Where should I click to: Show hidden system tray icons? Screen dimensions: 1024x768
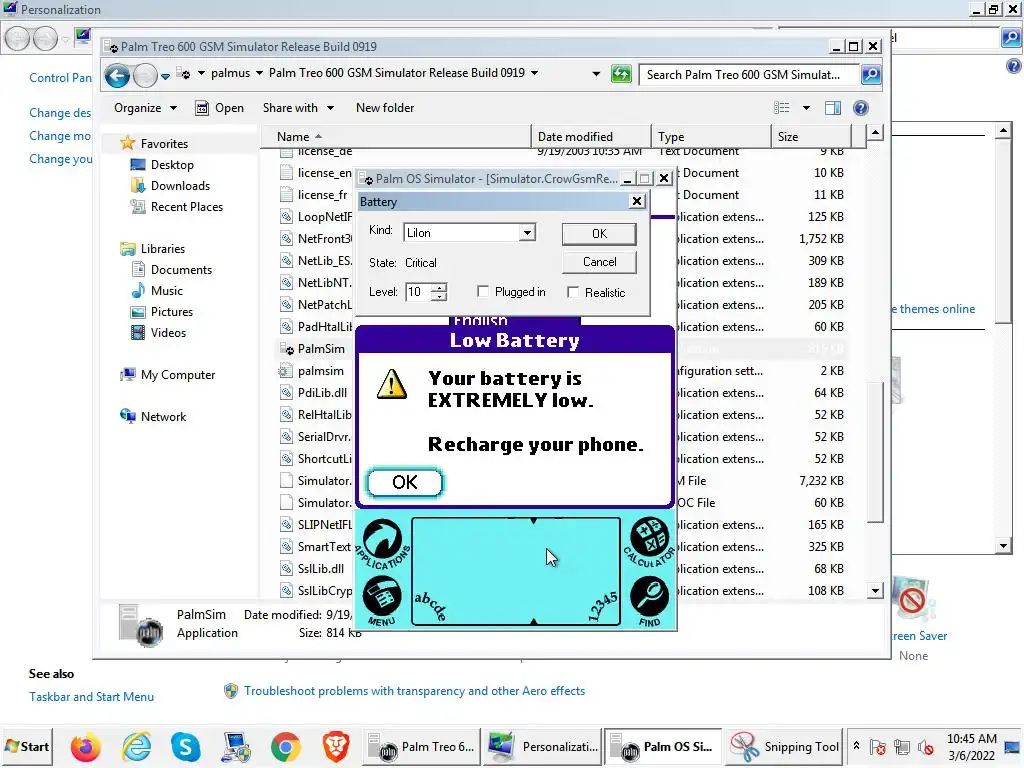pos(856,746)
